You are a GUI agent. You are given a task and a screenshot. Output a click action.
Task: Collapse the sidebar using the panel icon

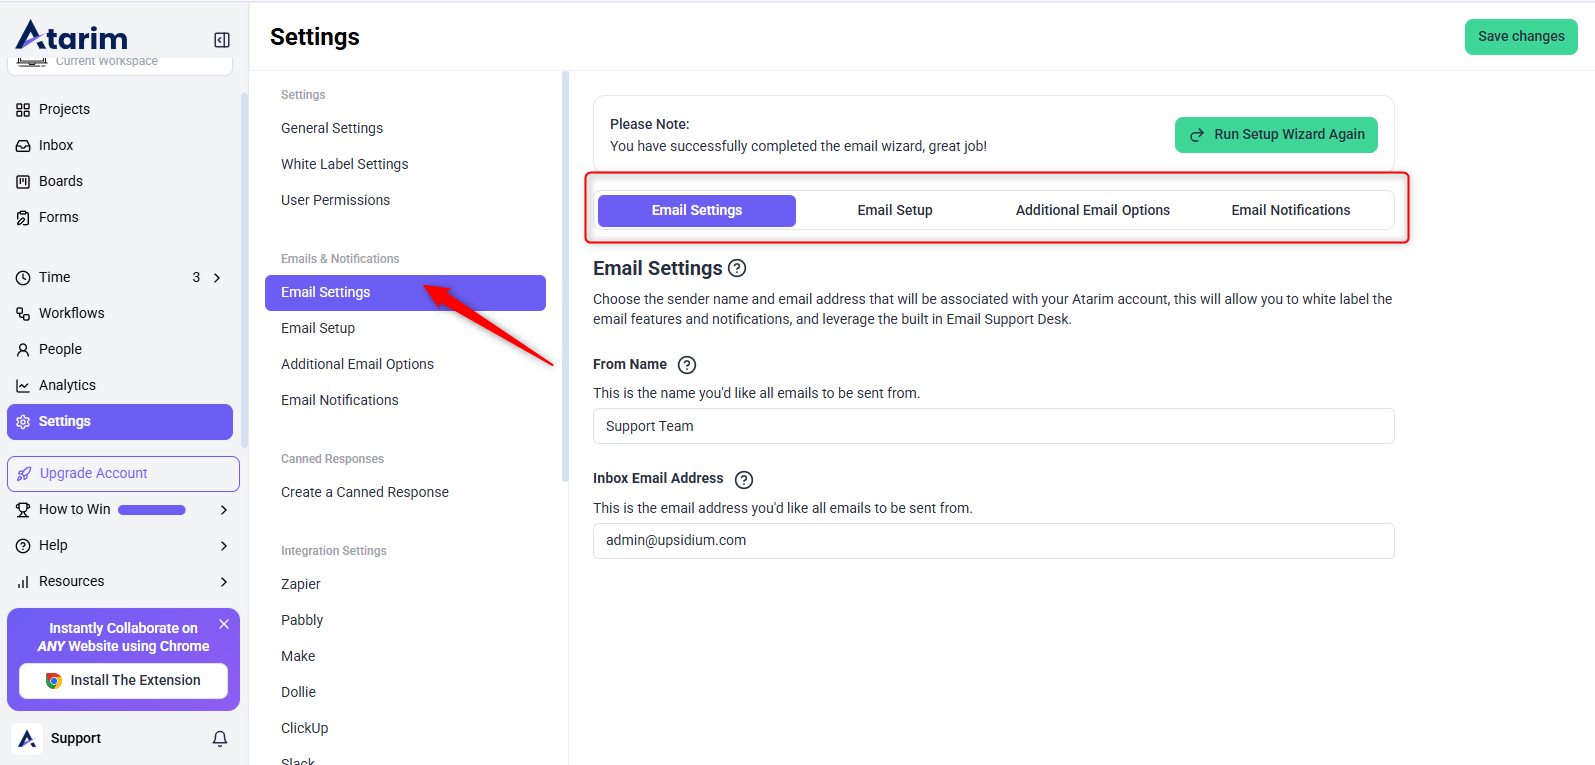222,40
